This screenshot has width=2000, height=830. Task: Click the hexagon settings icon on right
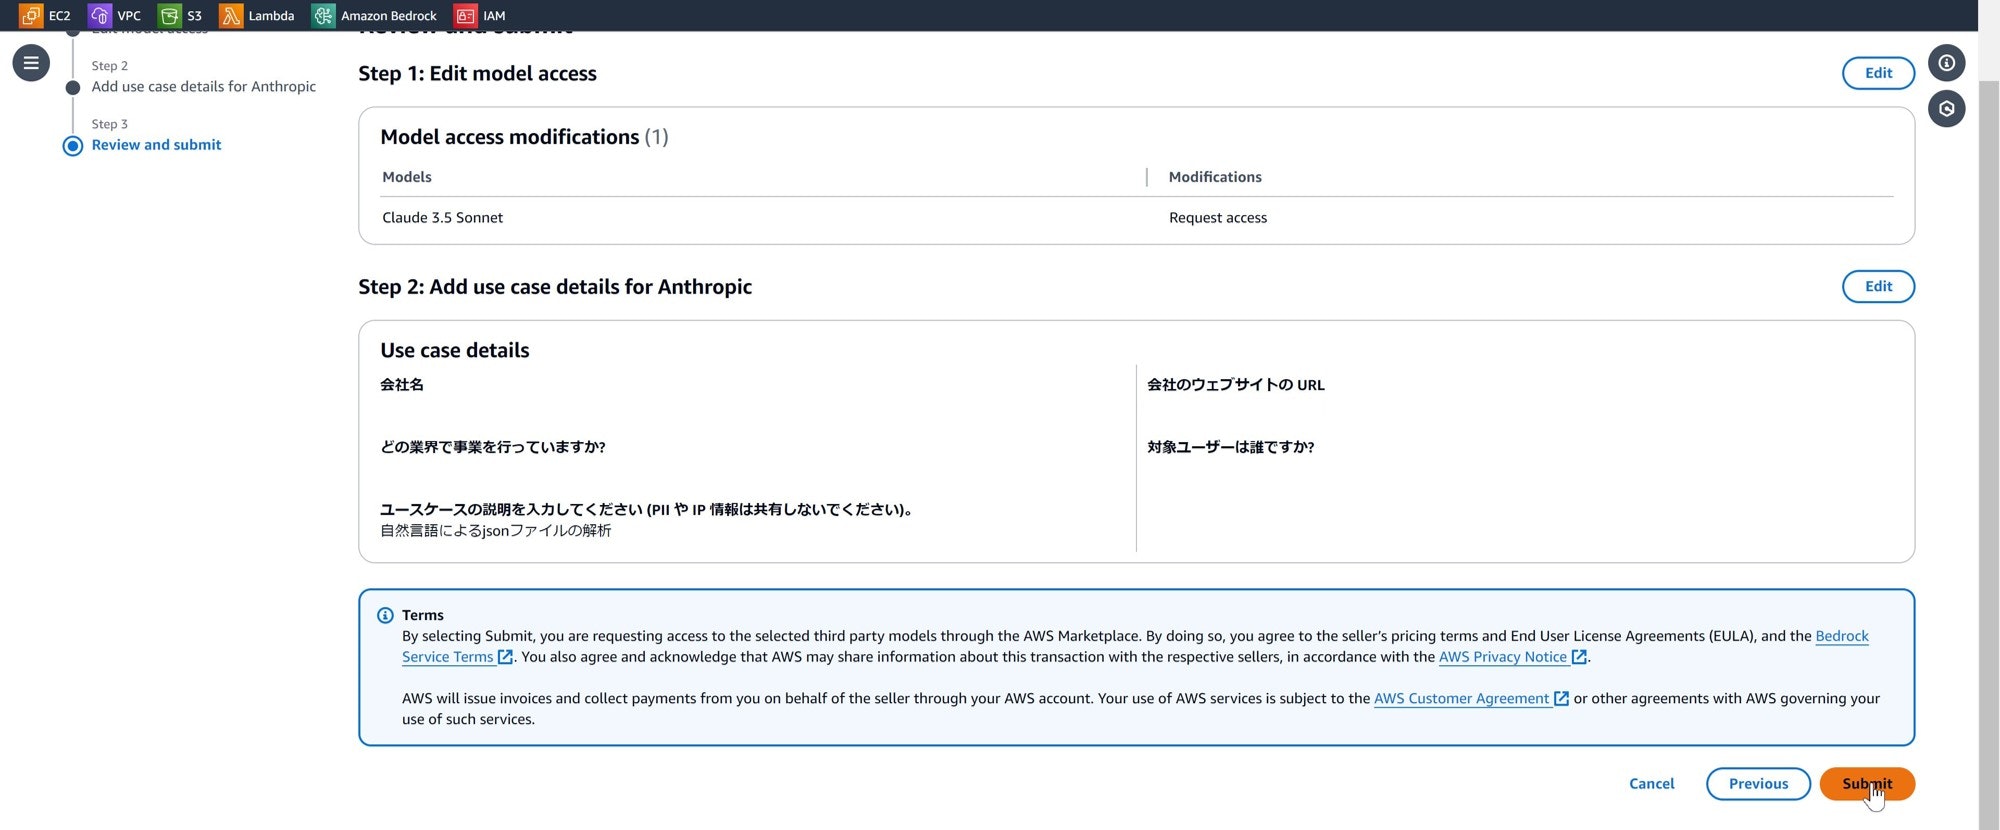click(1946, 109)
